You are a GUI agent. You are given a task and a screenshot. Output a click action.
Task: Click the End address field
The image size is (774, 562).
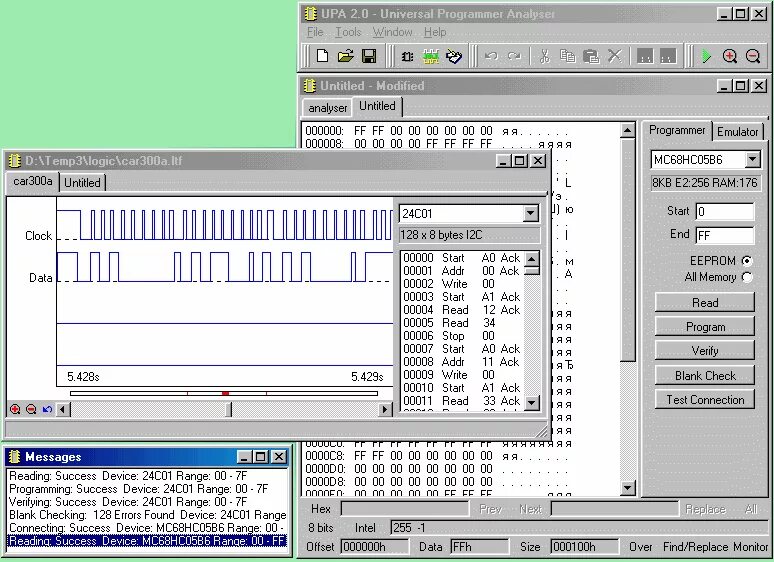coord(725,235)
